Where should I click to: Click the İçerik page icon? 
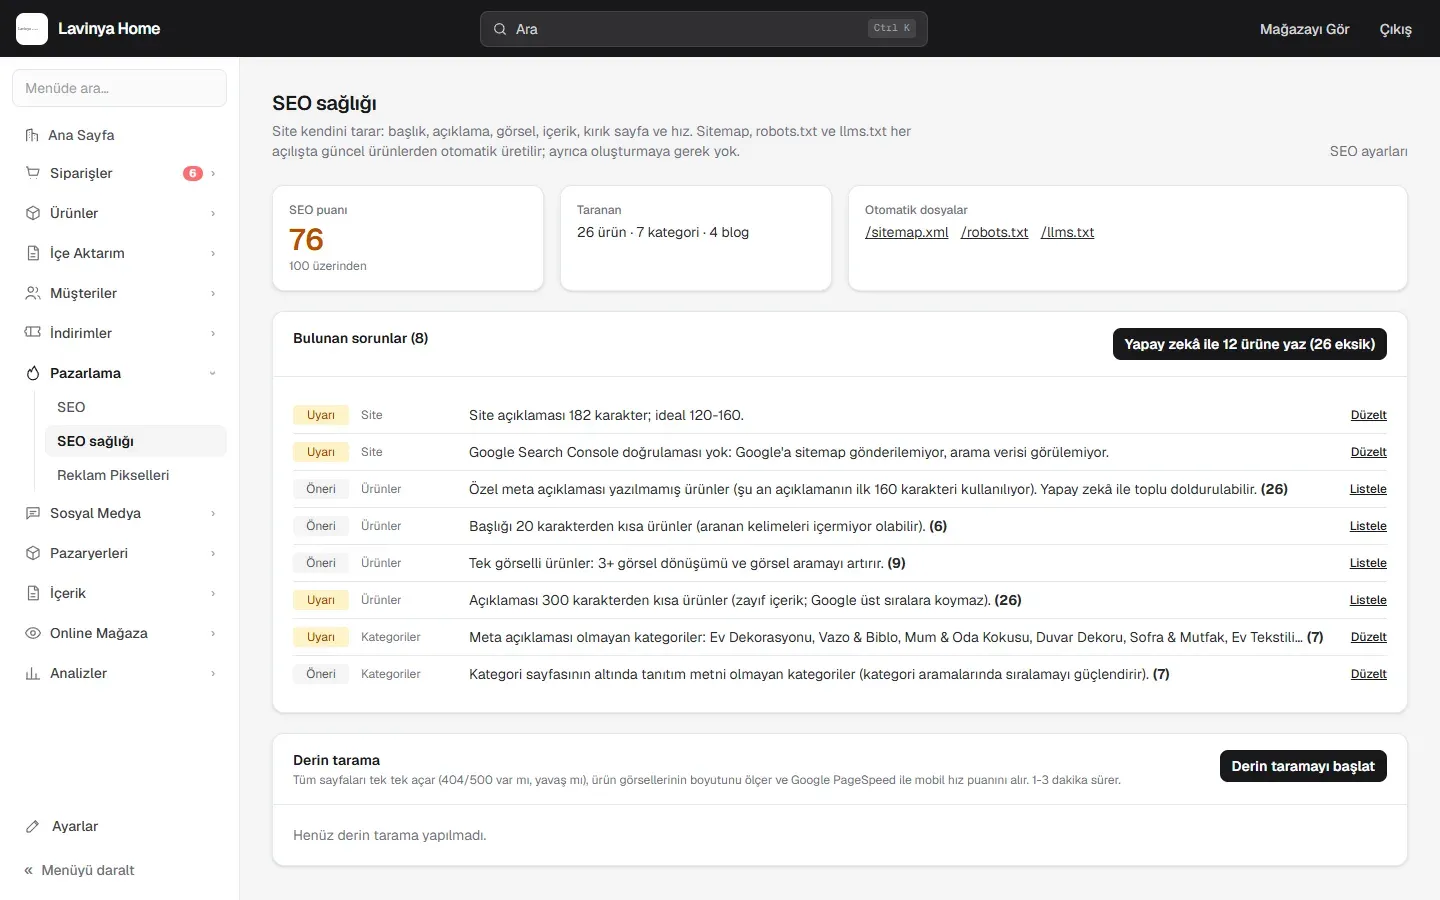tap(33, 593)
